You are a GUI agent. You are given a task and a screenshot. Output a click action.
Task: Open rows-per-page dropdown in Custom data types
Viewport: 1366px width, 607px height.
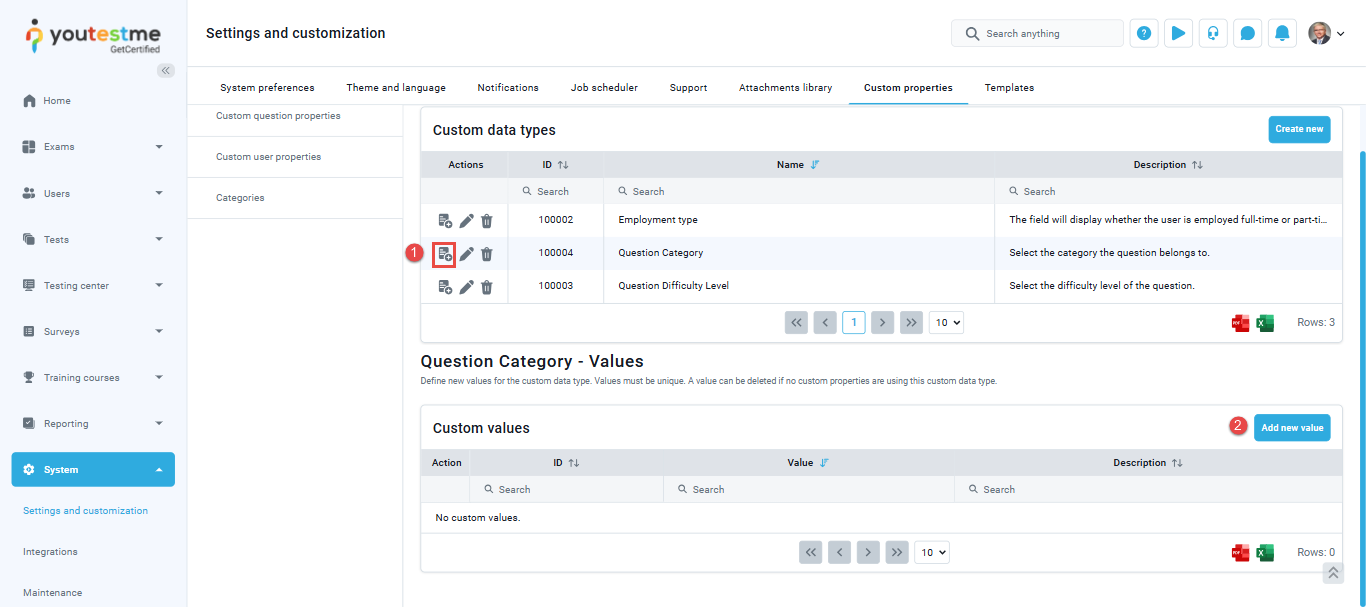[x=945, y=323]
